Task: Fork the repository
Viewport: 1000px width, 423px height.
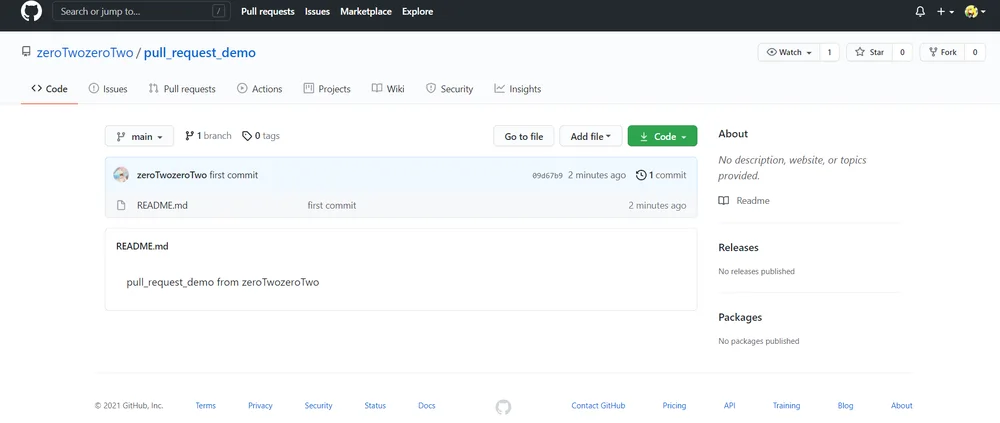Action: pyautogui.click(x=943, y=52)
